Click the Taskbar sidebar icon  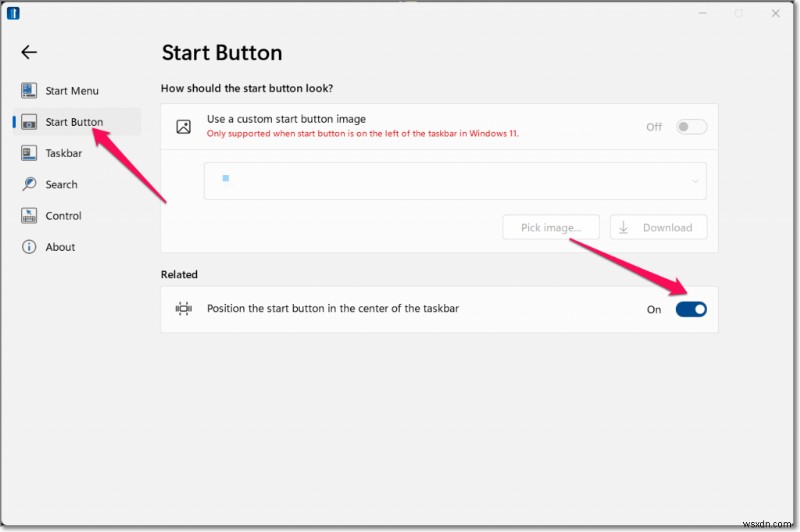pyautogui.click(x=28, y=153)
